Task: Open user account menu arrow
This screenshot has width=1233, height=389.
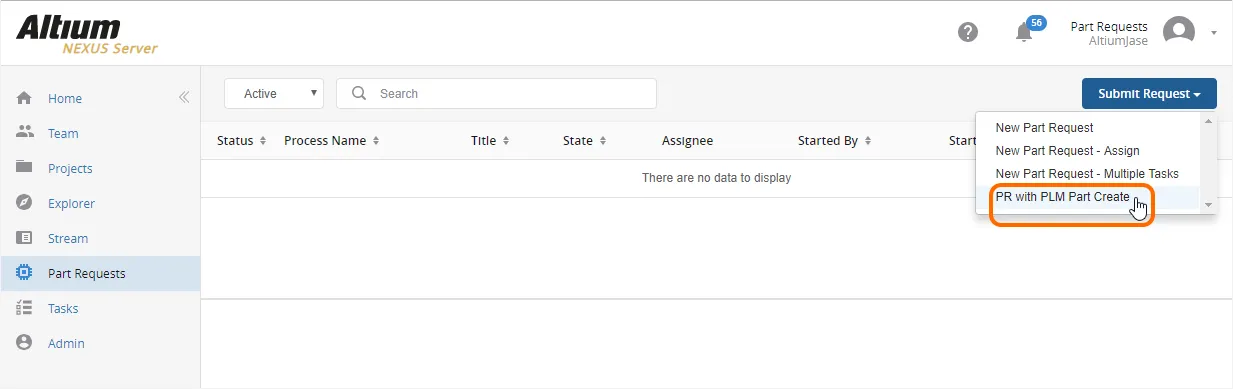Action: pyautogui.click(x=1214, y=32)
